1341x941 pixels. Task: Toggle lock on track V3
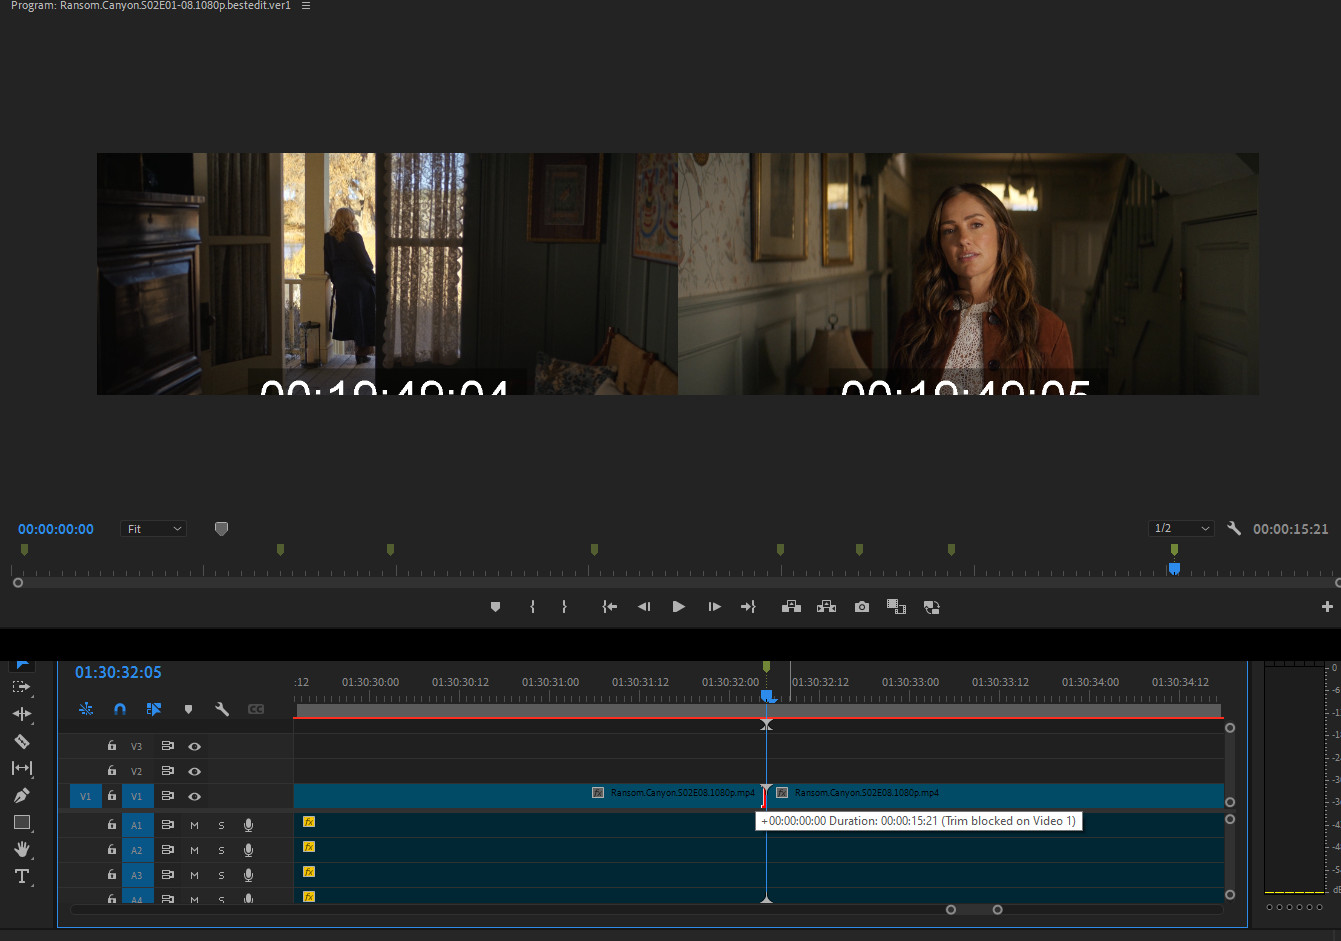pos(112,746)
